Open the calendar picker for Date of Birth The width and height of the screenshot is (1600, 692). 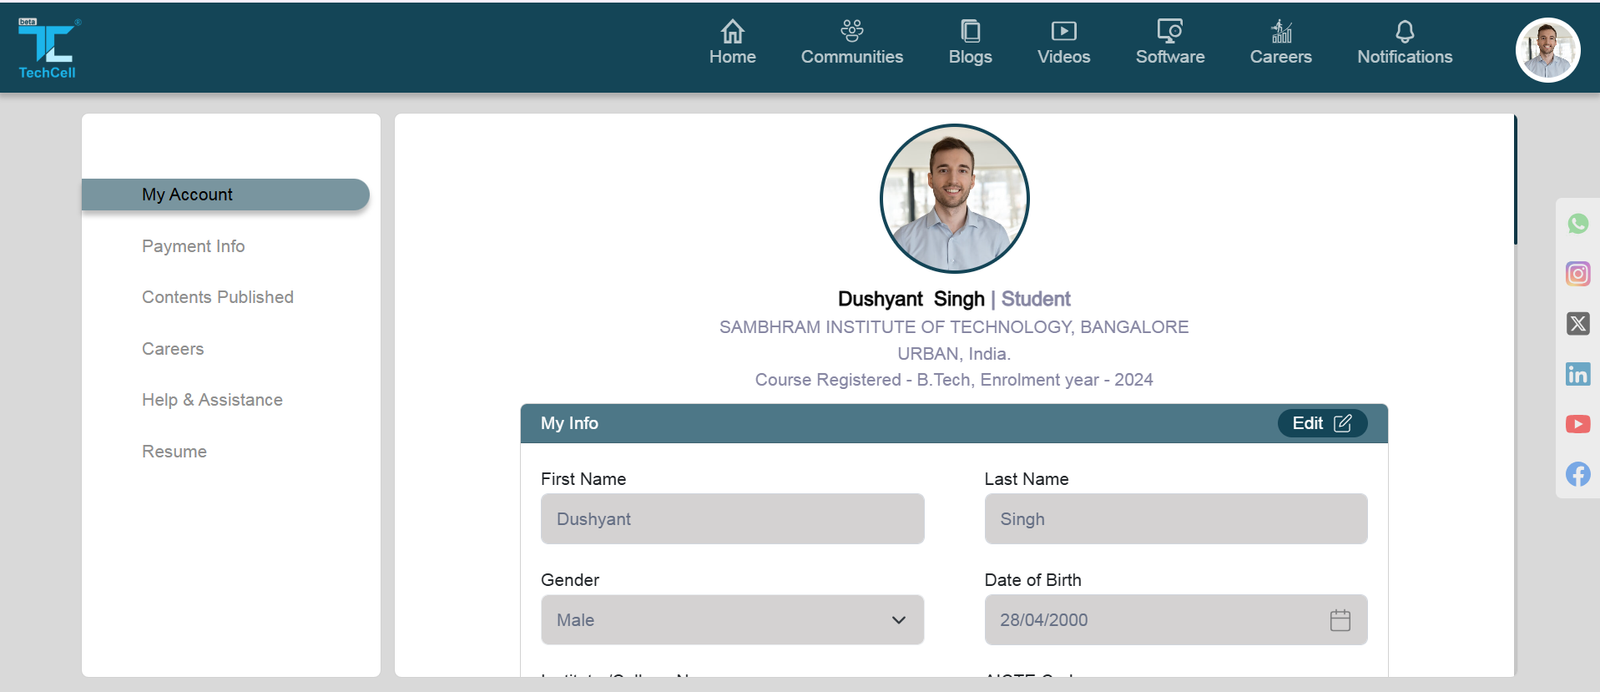[1340, 620]
